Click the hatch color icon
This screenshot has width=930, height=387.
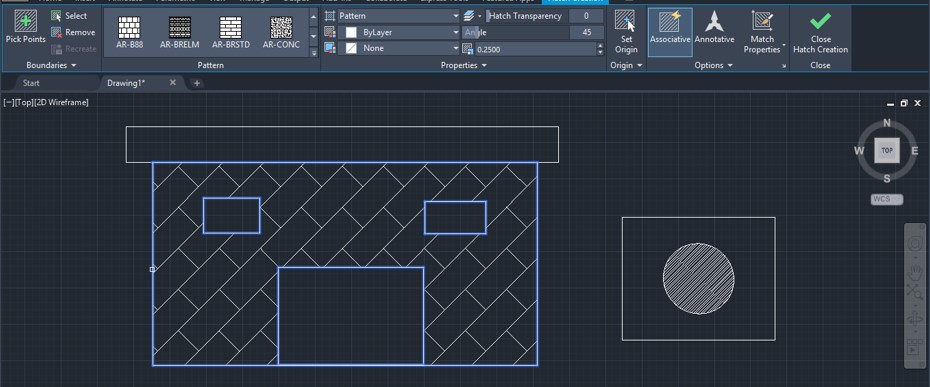pos(330,33)
